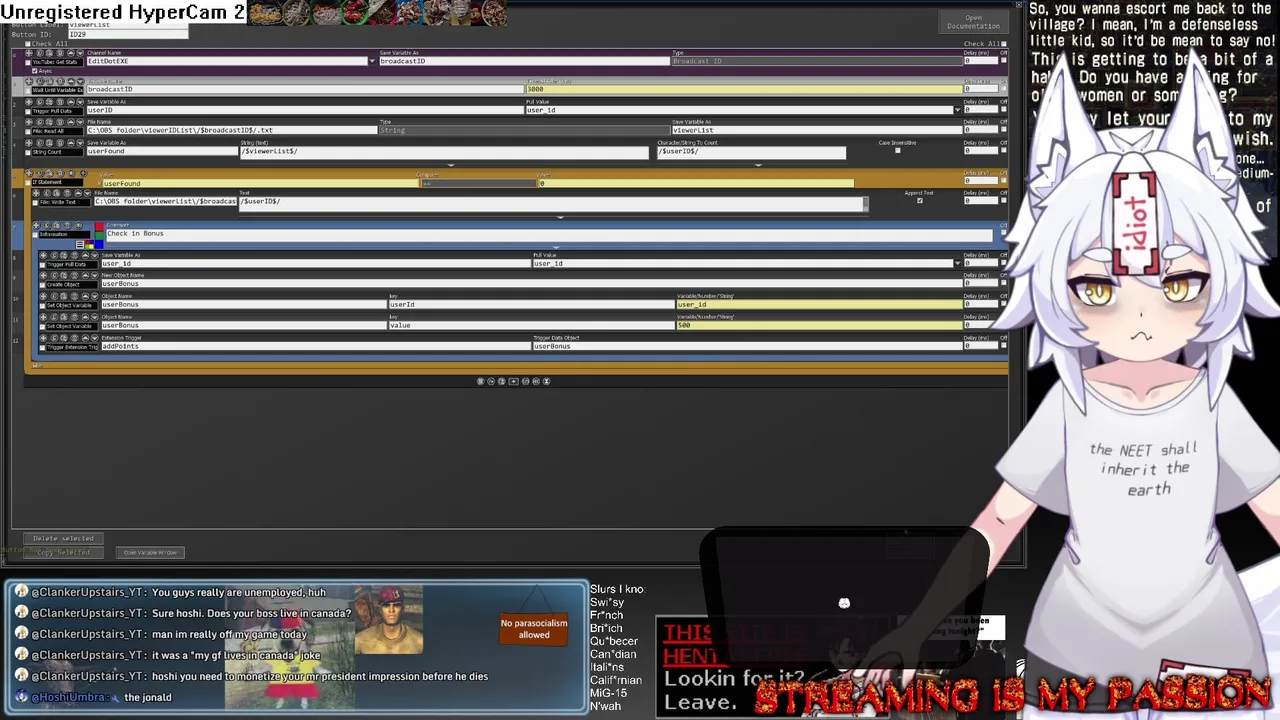This screenshot has width=1280, height=720.
Task: Enable Case Insensitive checkbox
Action: click(x=898, y=151)
